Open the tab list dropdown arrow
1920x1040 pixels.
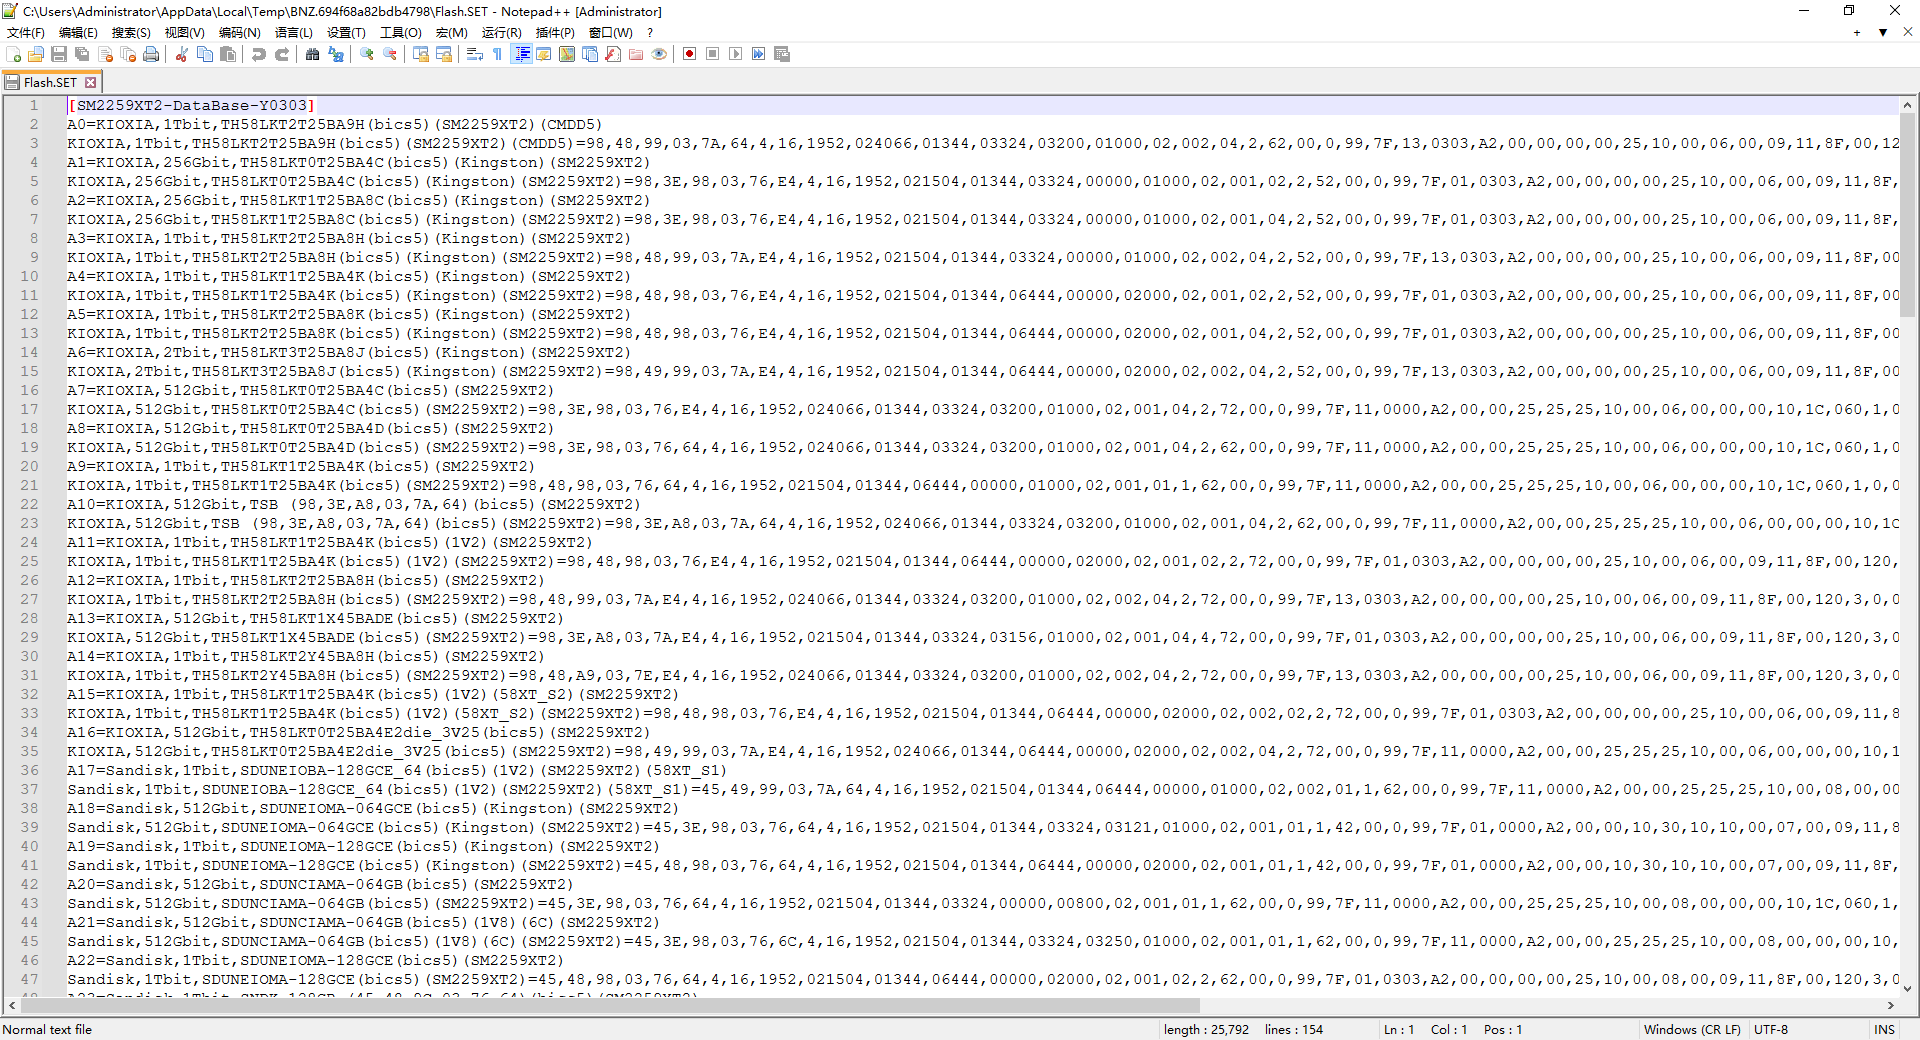(x=1883, y=32)
